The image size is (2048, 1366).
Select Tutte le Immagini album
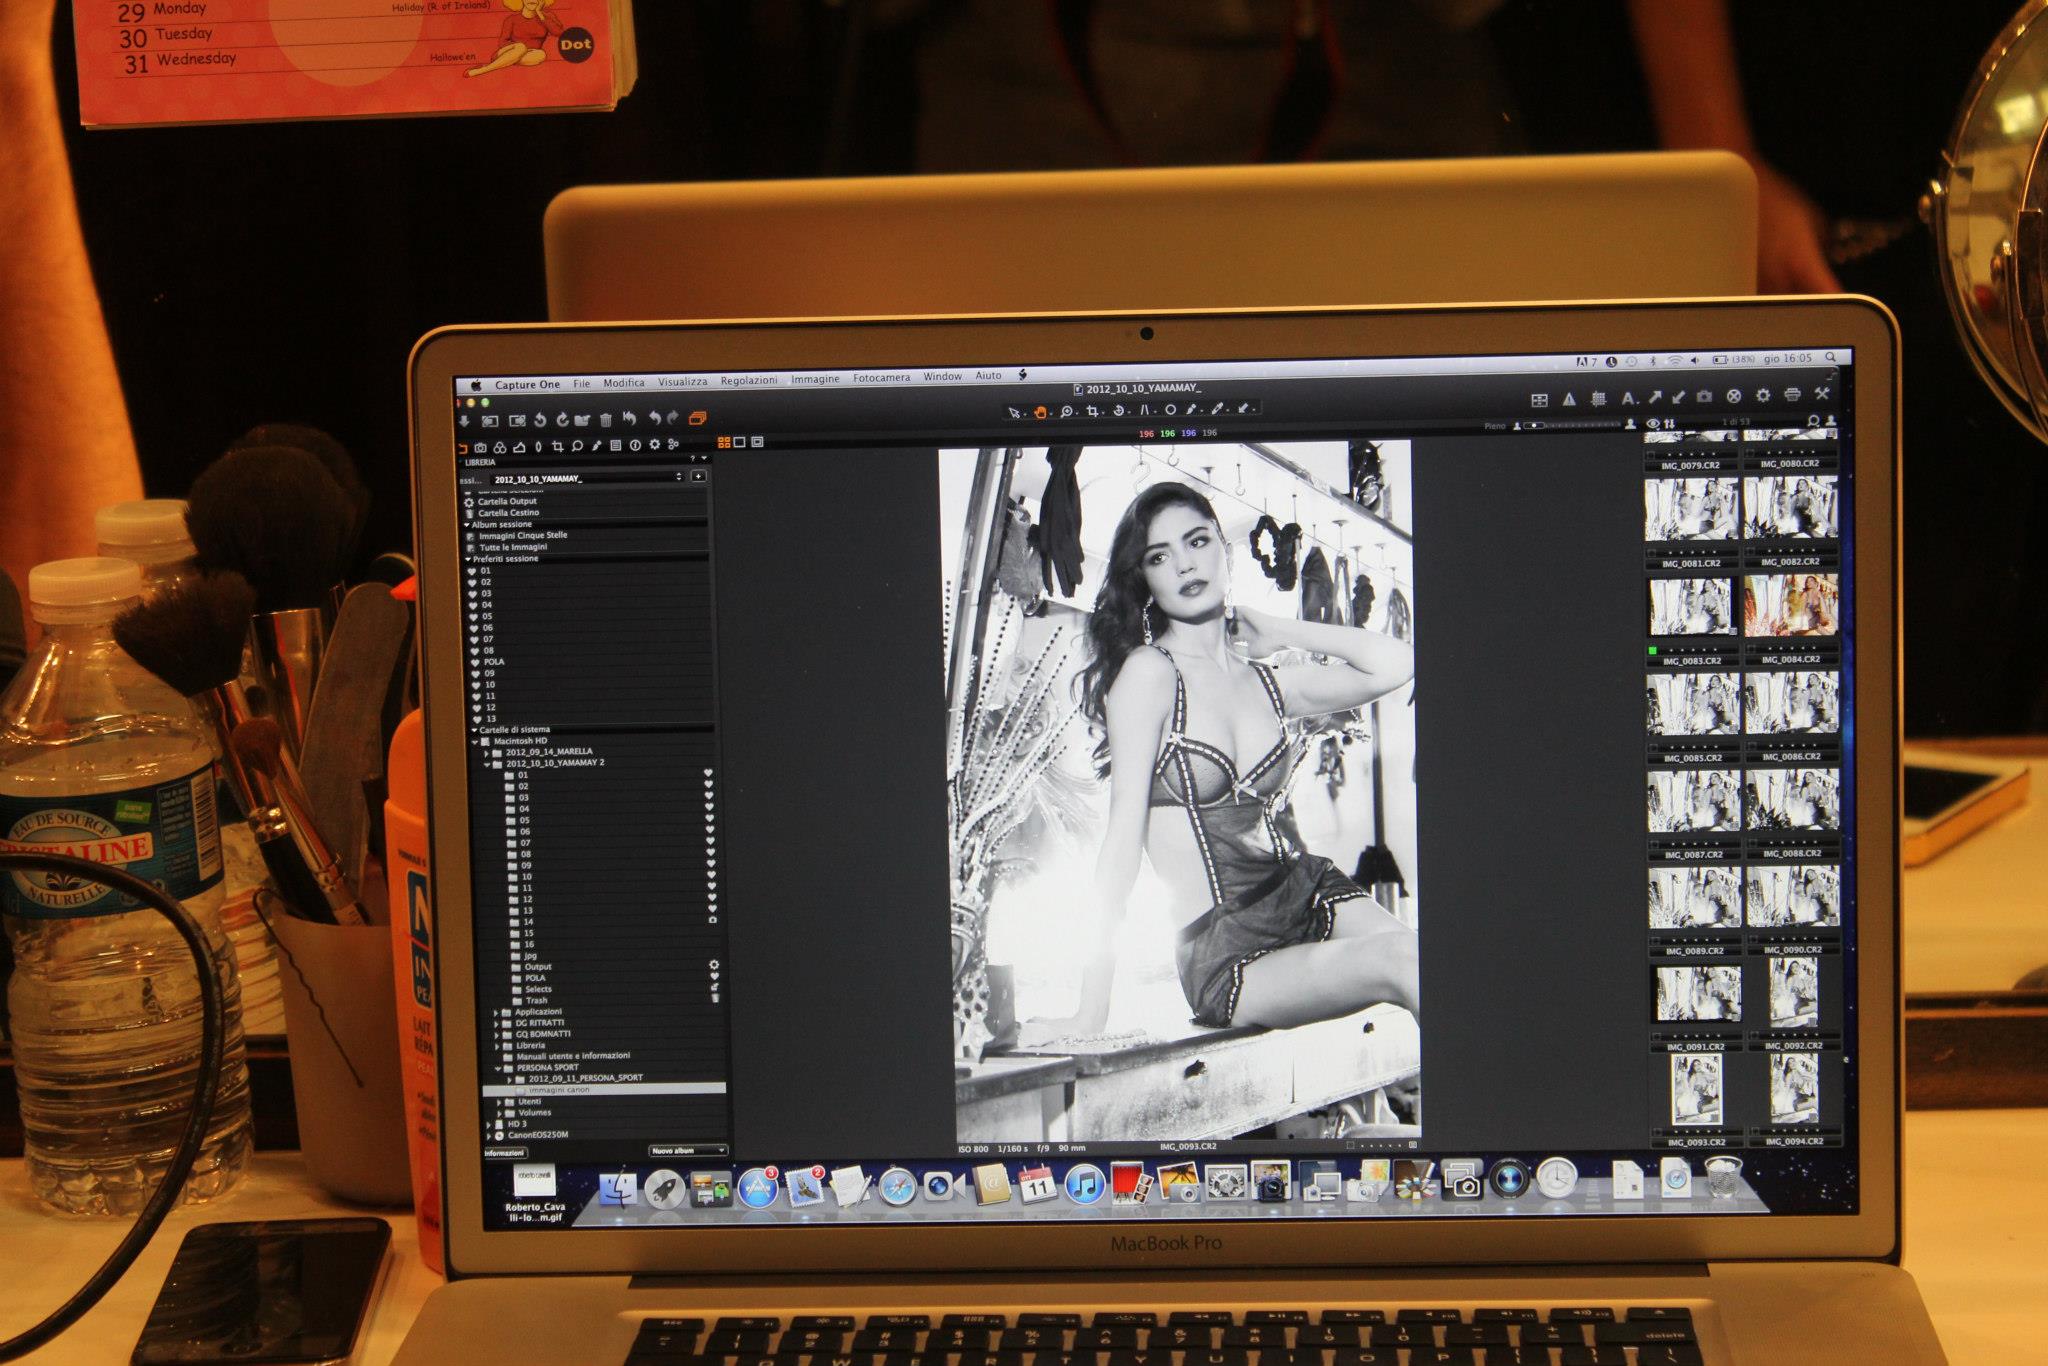click(x=513, y=548)
